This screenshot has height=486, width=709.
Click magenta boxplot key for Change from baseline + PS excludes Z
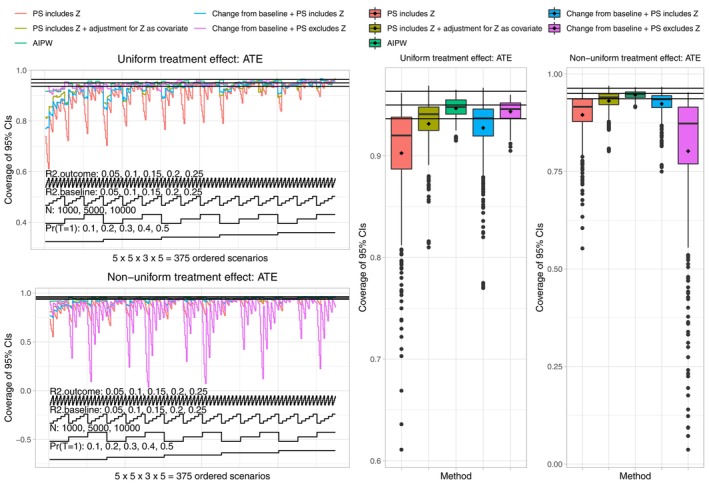coord(554,28)
